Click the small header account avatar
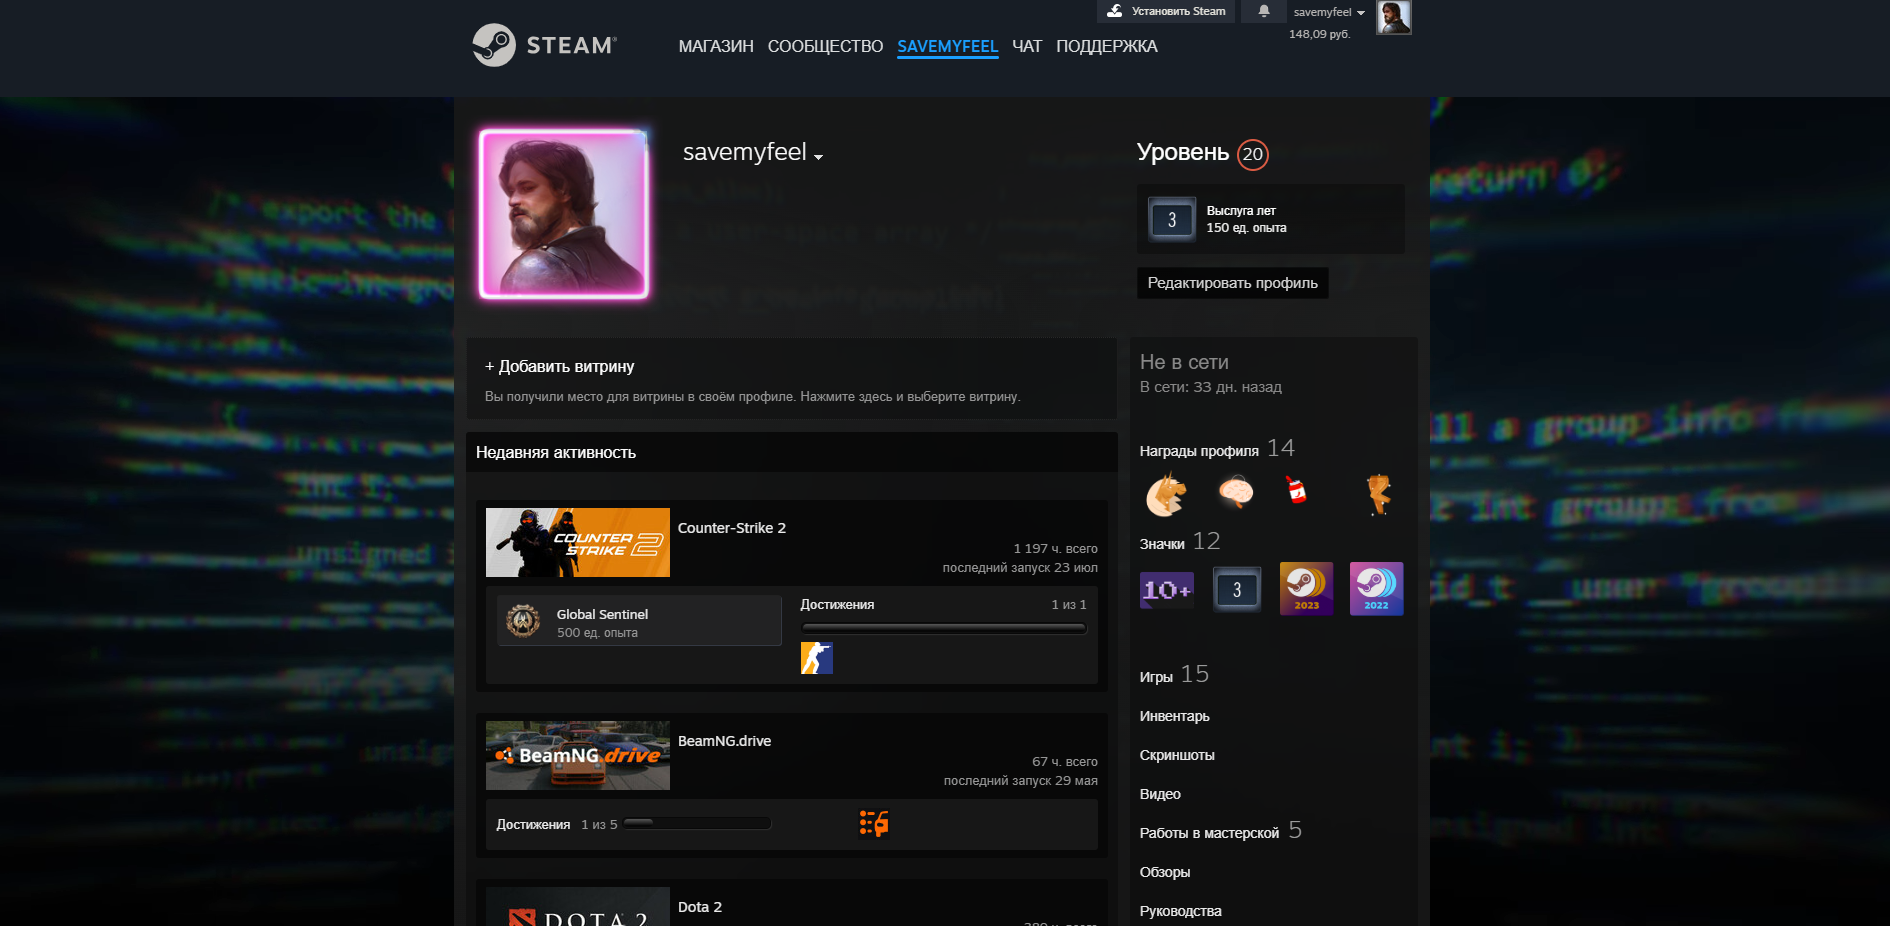This screenshot has height=926, width=1890. pos(1393,17)
